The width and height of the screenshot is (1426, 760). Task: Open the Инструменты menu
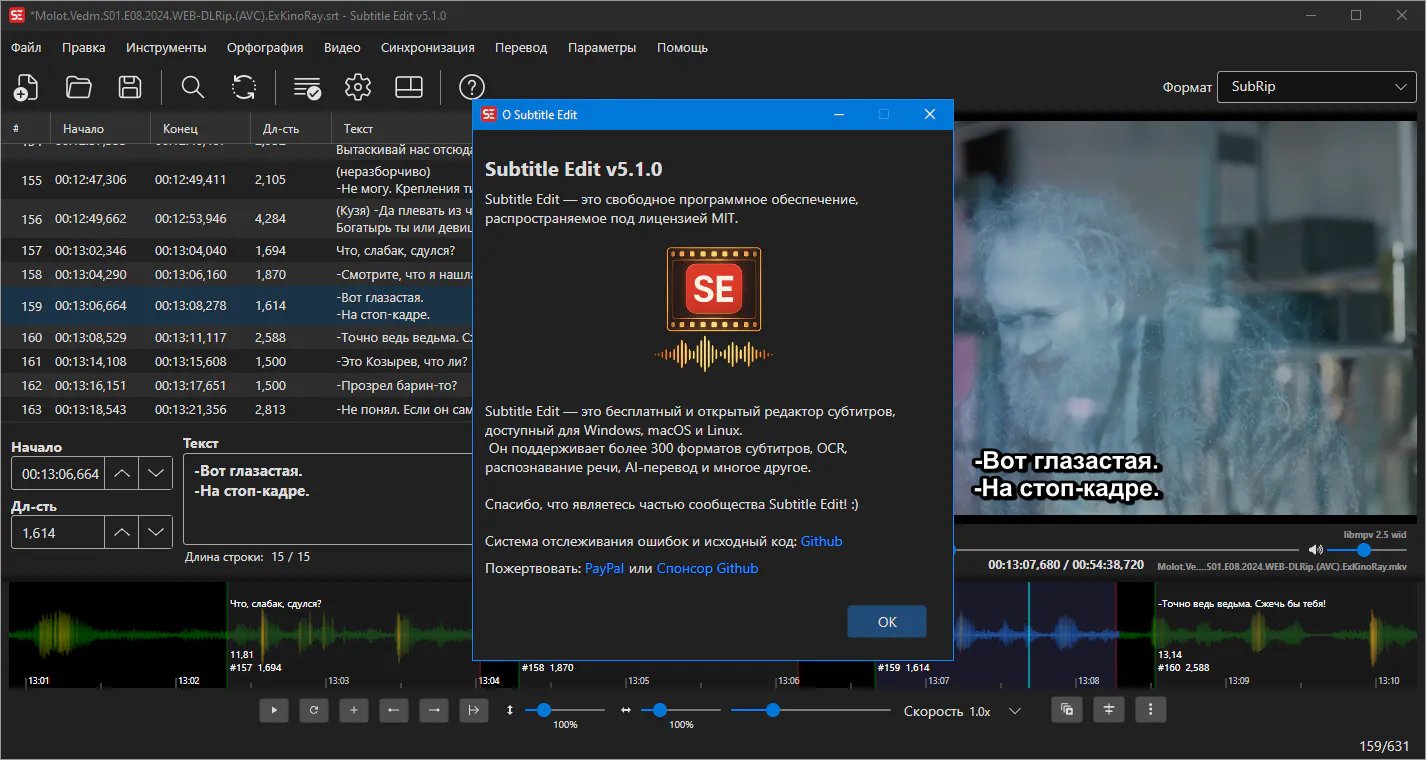pos(166,47)
